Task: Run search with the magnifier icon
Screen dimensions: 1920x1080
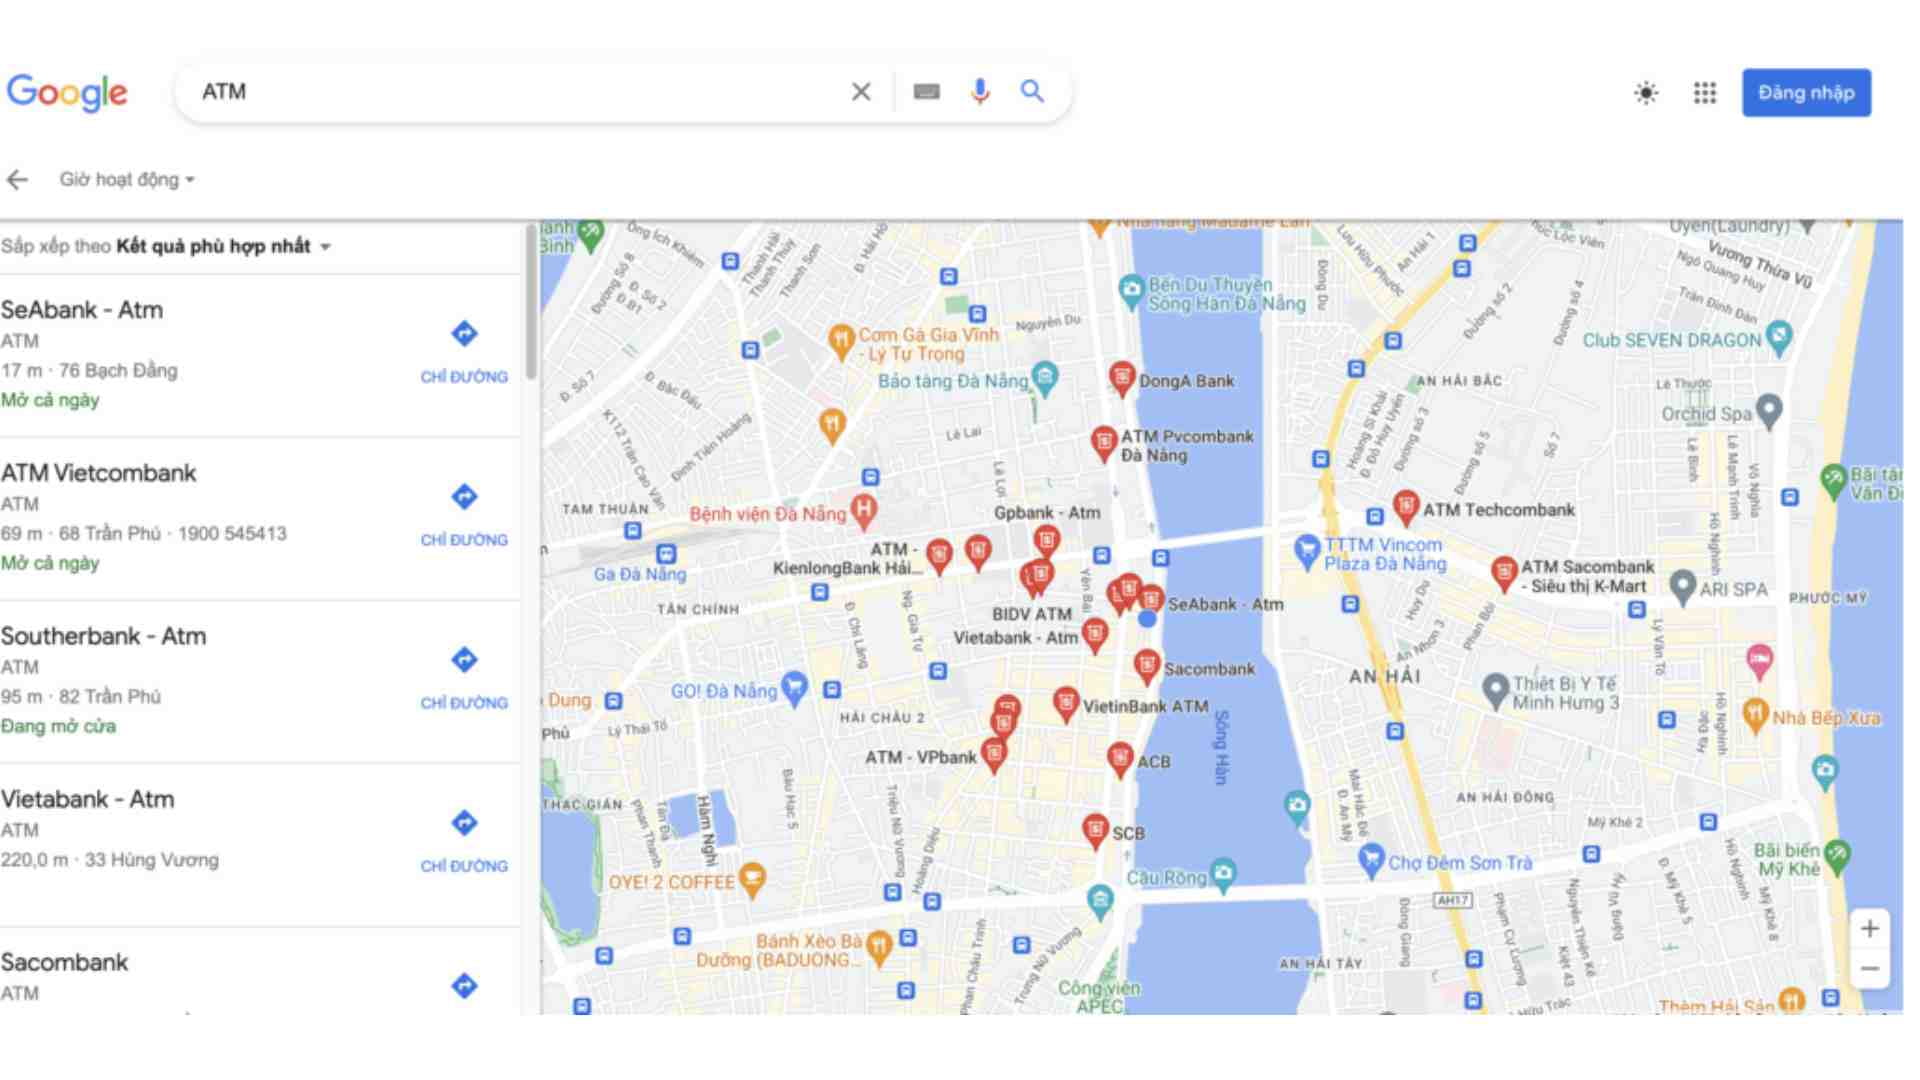Action: 1032,92
